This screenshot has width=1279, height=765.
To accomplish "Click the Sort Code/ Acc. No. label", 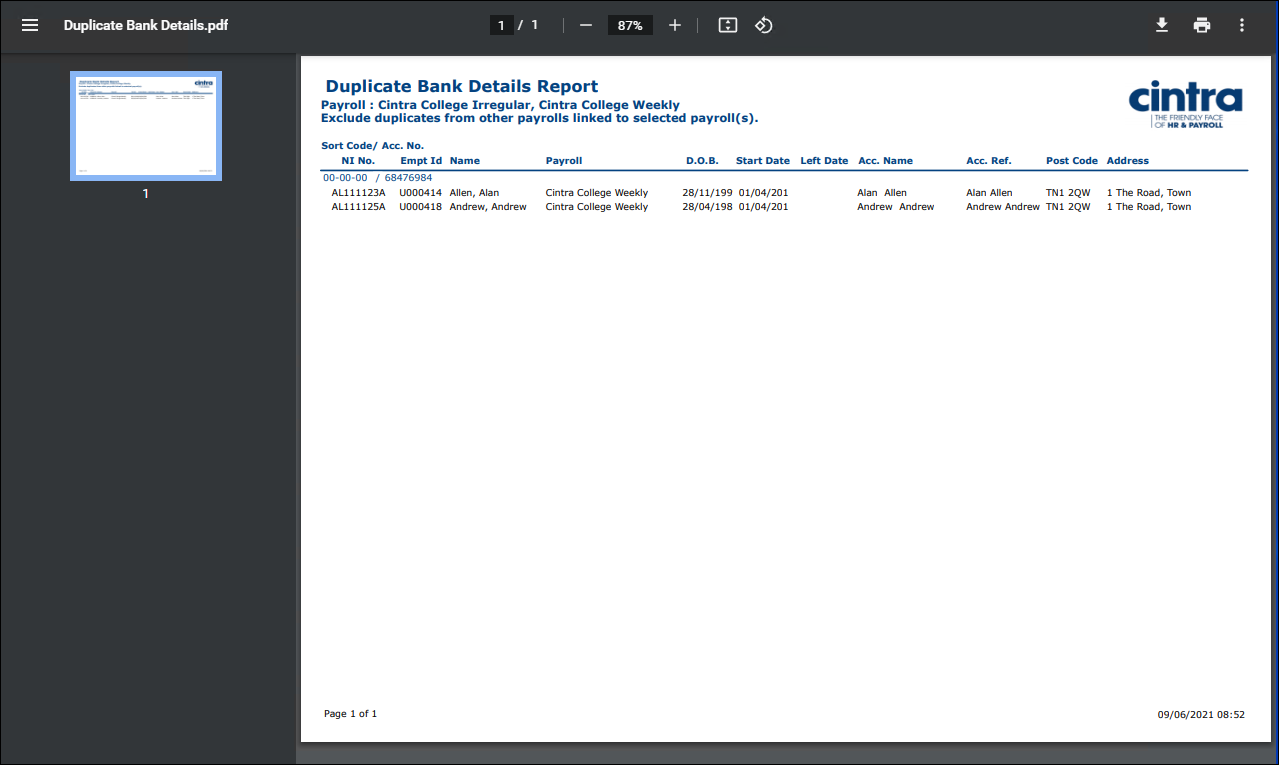I will tap(373, 146).
